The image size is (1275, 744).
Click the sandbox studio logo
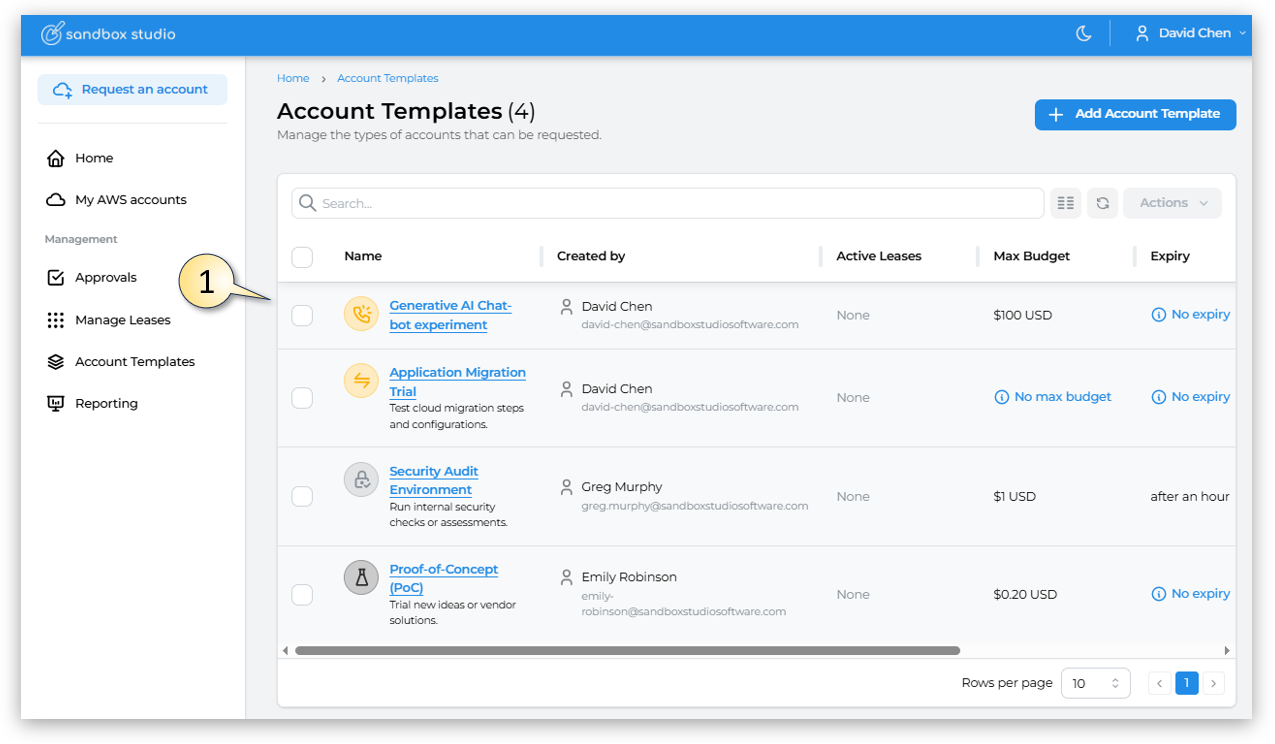(x=108, y=34)
